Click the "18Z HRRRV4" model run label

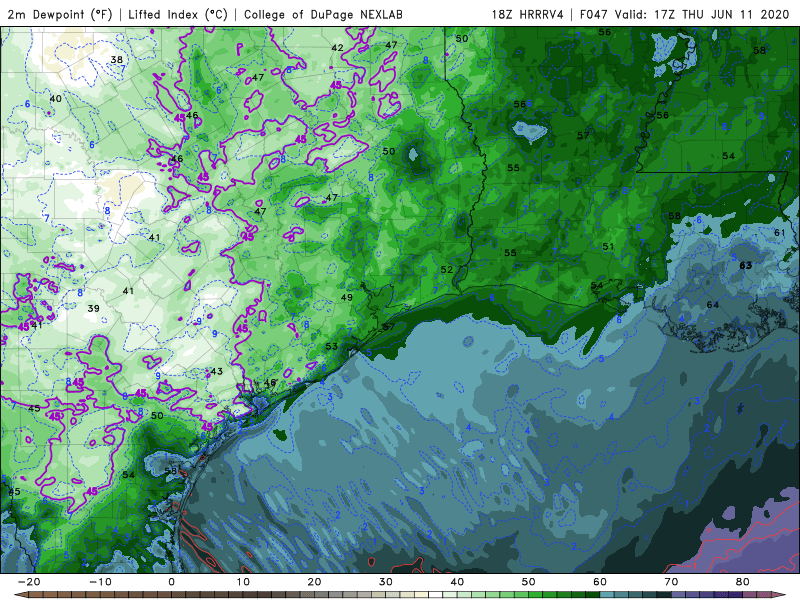tap(527, 14)
